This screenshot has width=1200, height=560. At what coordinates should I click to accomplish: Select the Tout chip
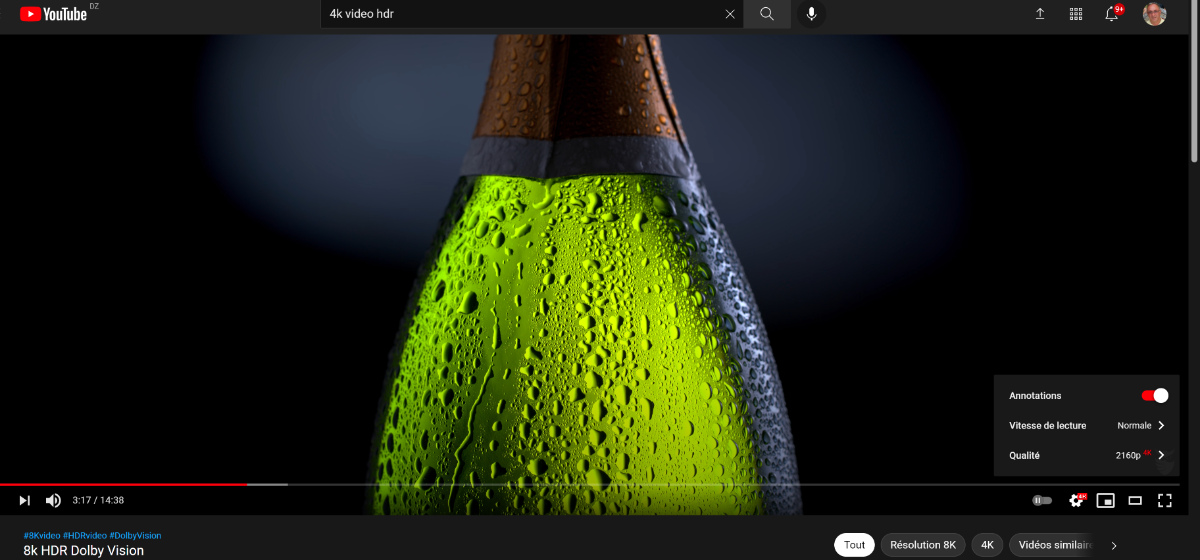tap(854, 545)
